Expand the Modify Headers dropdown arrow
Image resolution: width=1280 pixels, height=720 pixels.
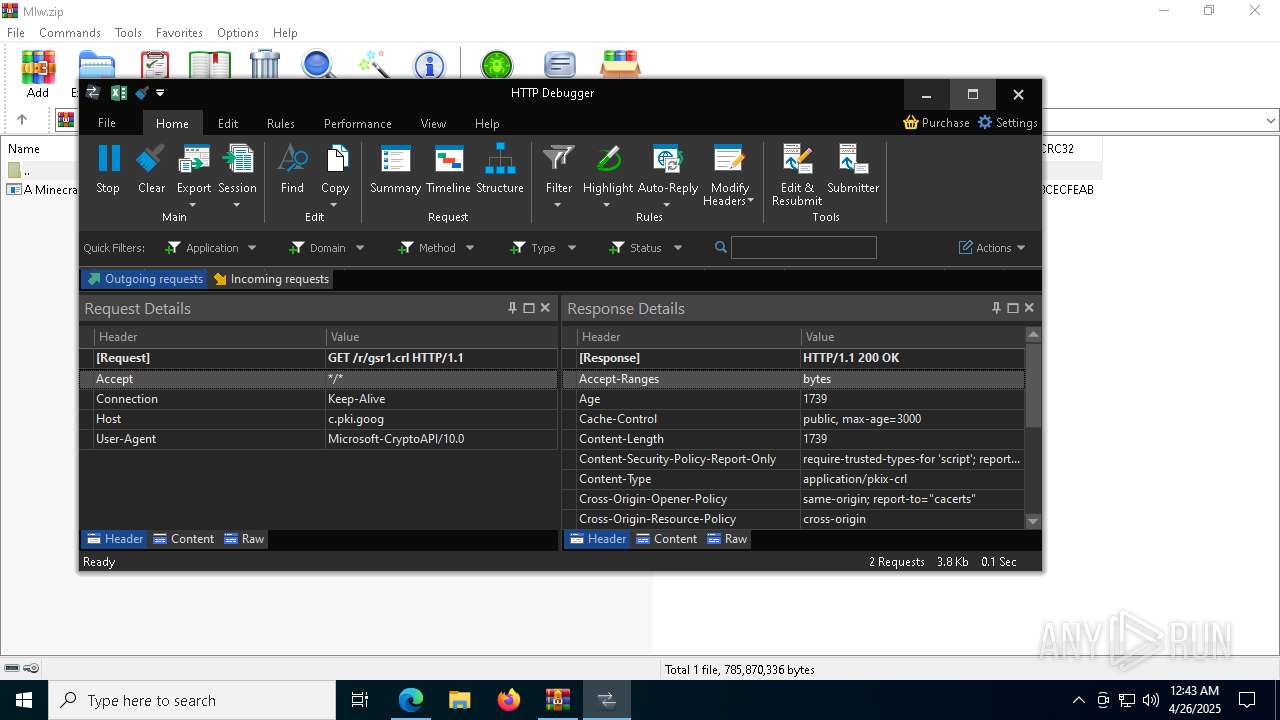[750, 201]
